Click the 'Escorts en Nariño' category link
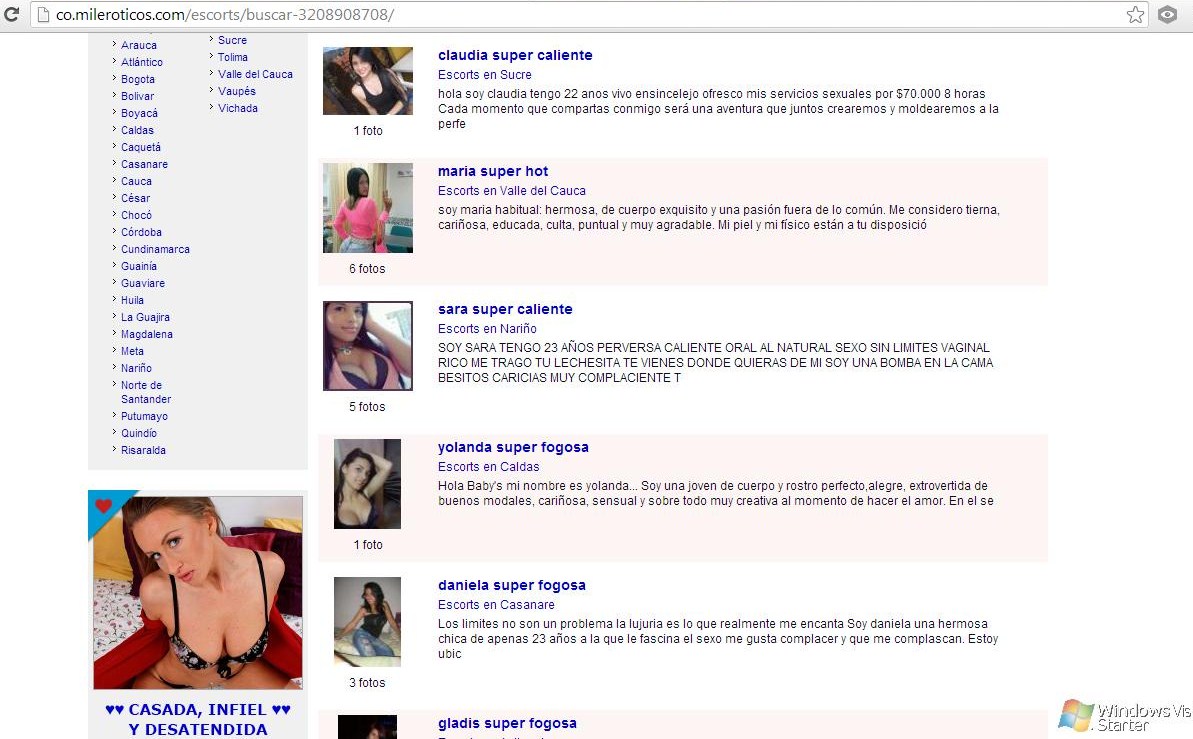Viewport: 1193px width, 739px height. [x=487, y=328]
